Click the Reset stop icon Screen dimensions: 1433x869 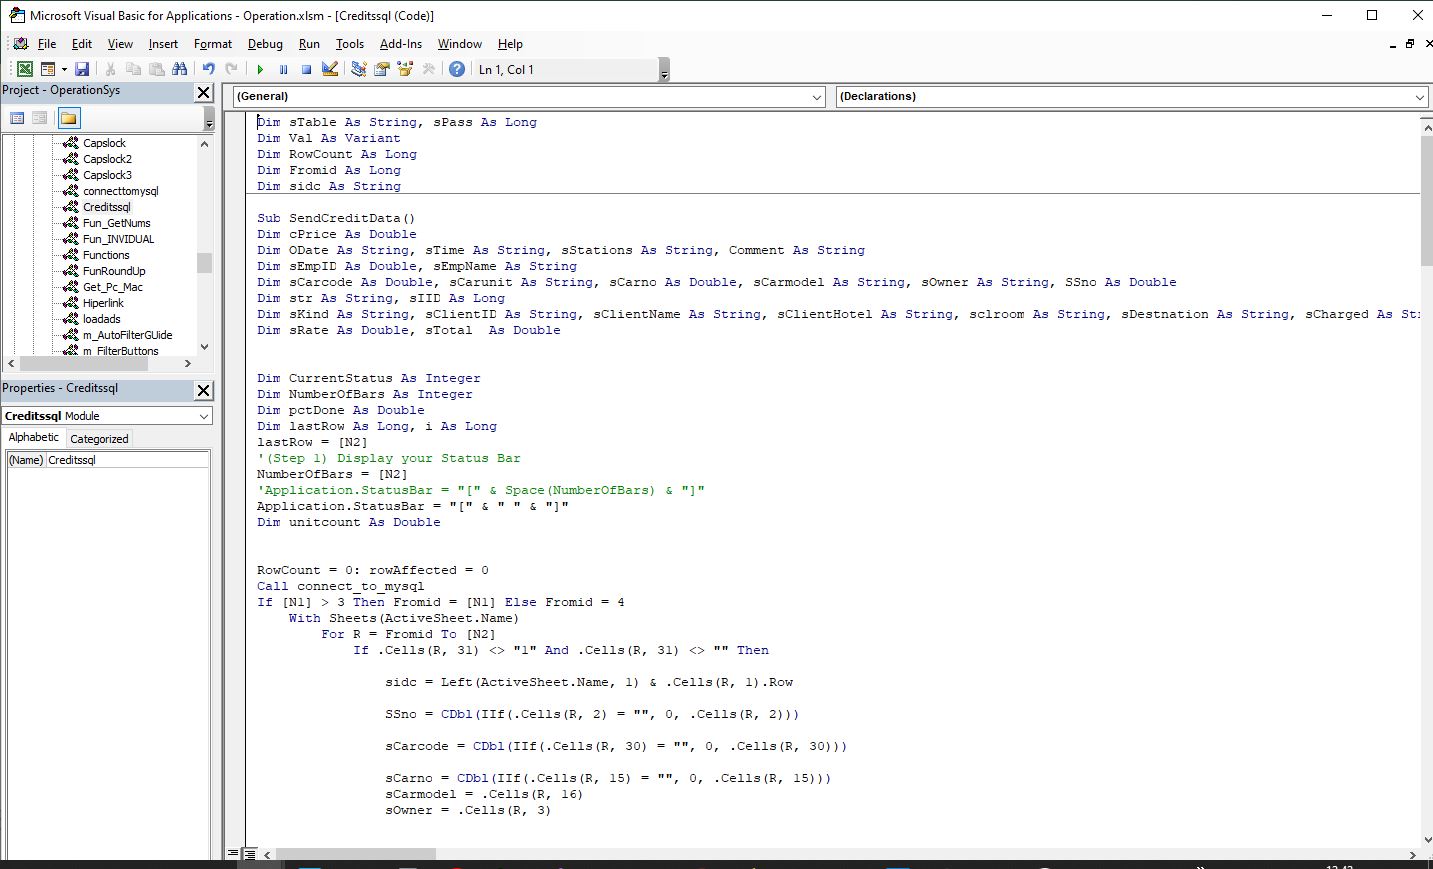point(306,69)
